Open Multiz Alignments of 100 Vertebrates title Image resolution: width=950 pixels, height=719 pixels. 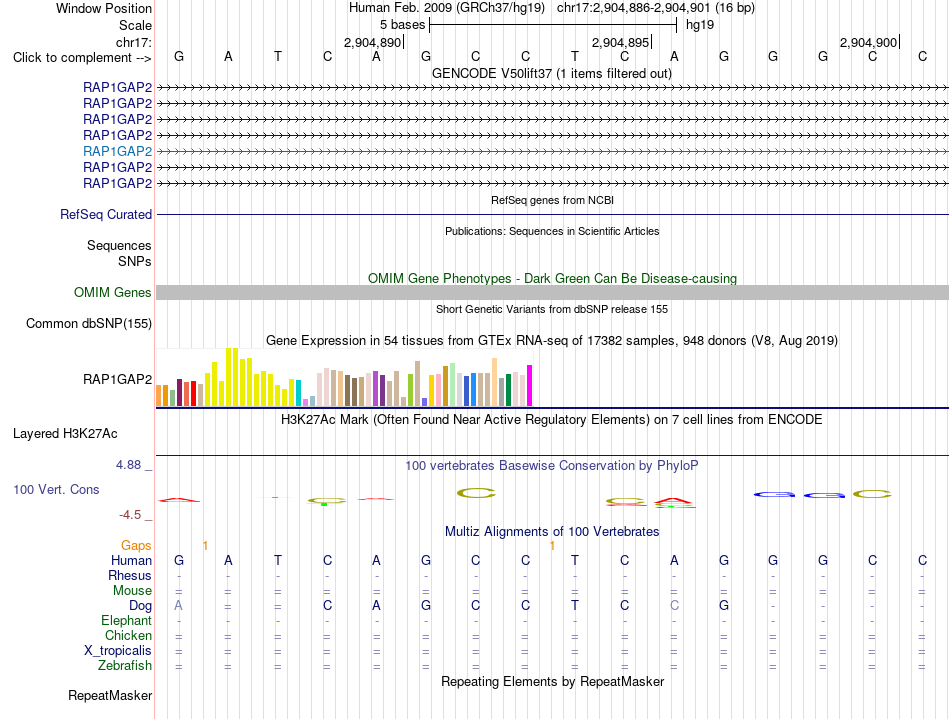pyautogui.click(x=552, y=532)
